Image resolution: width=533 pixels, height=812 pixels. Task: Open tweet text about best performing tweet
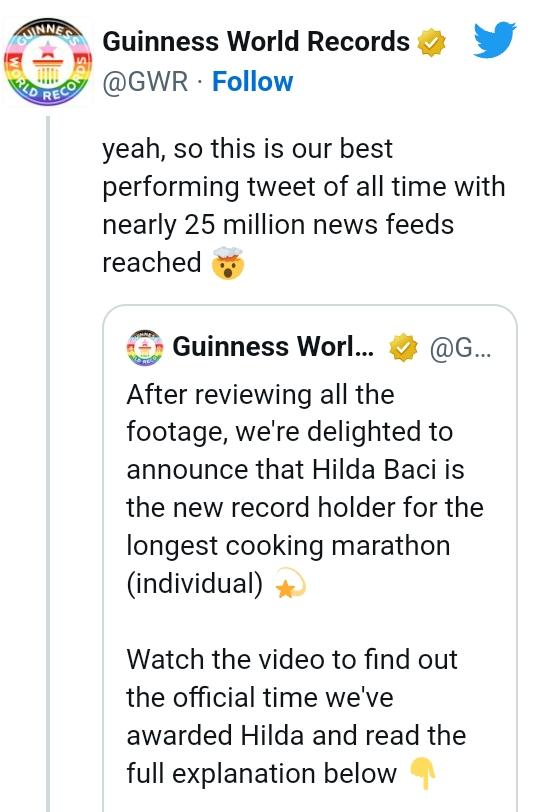[x=304, y=206]
